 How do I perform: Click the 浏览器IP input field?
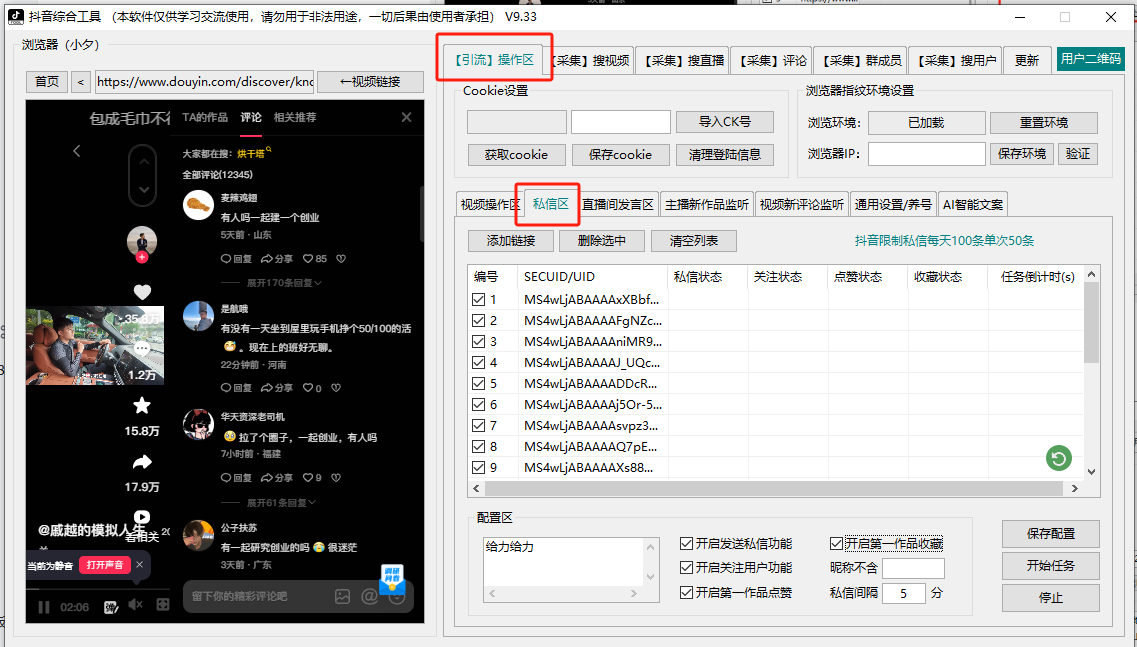tap(926, 154)
